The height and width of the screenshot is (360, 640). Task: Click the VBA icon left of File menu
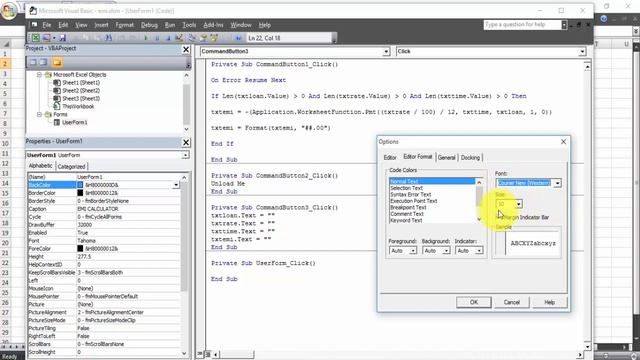[x=34, y=25]
